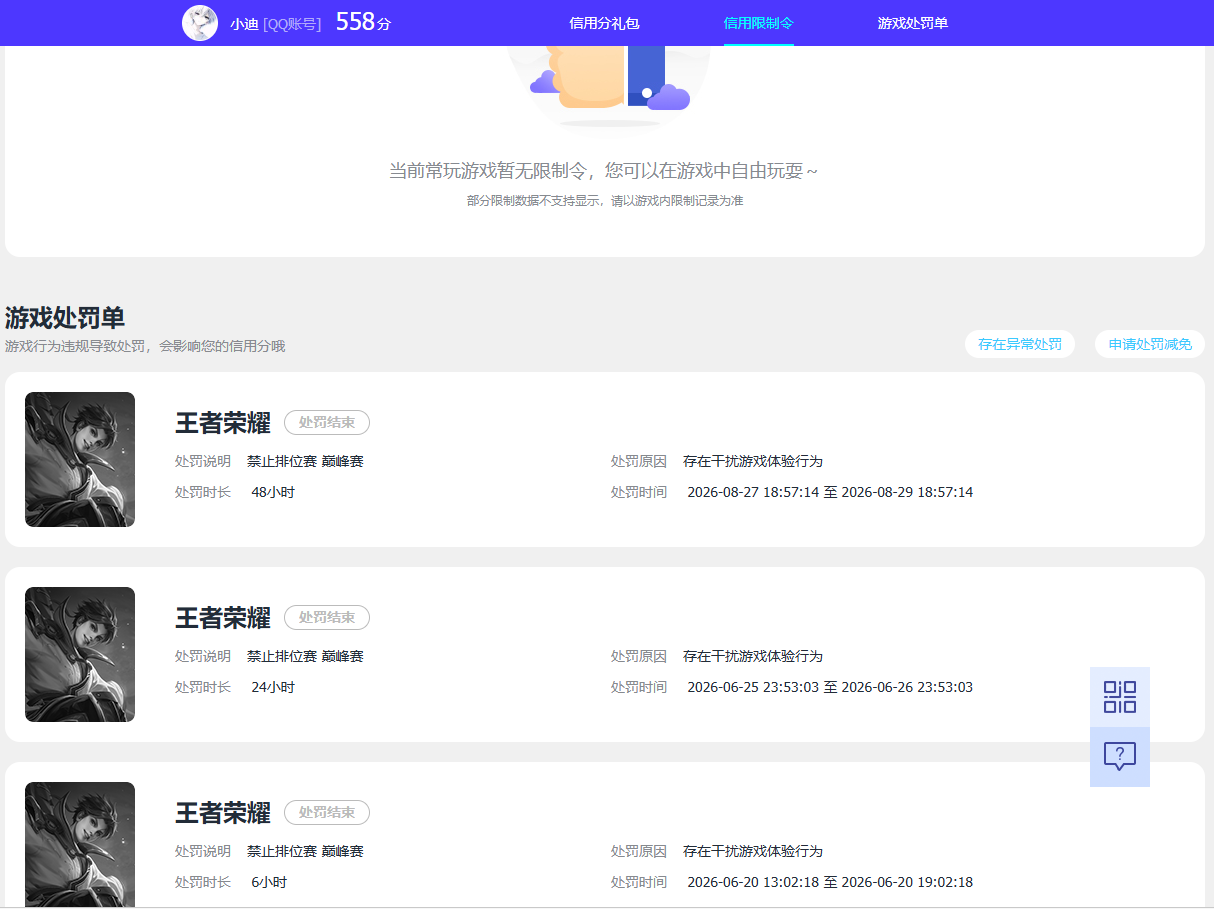Image resolution: width=1214 pixels, height=911 pixels.
Task: Click 处罚结束 badge on the 48小时 penalty card
Action: point(327,423)
